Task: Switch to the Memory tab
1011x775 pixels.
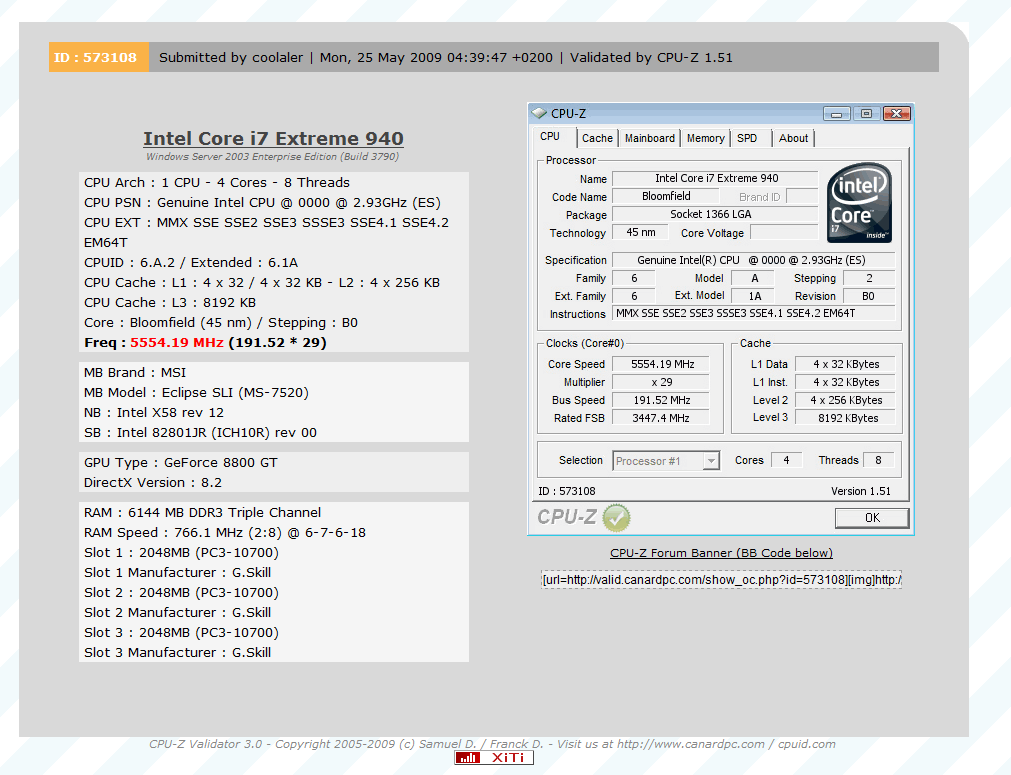Action: 705,138
